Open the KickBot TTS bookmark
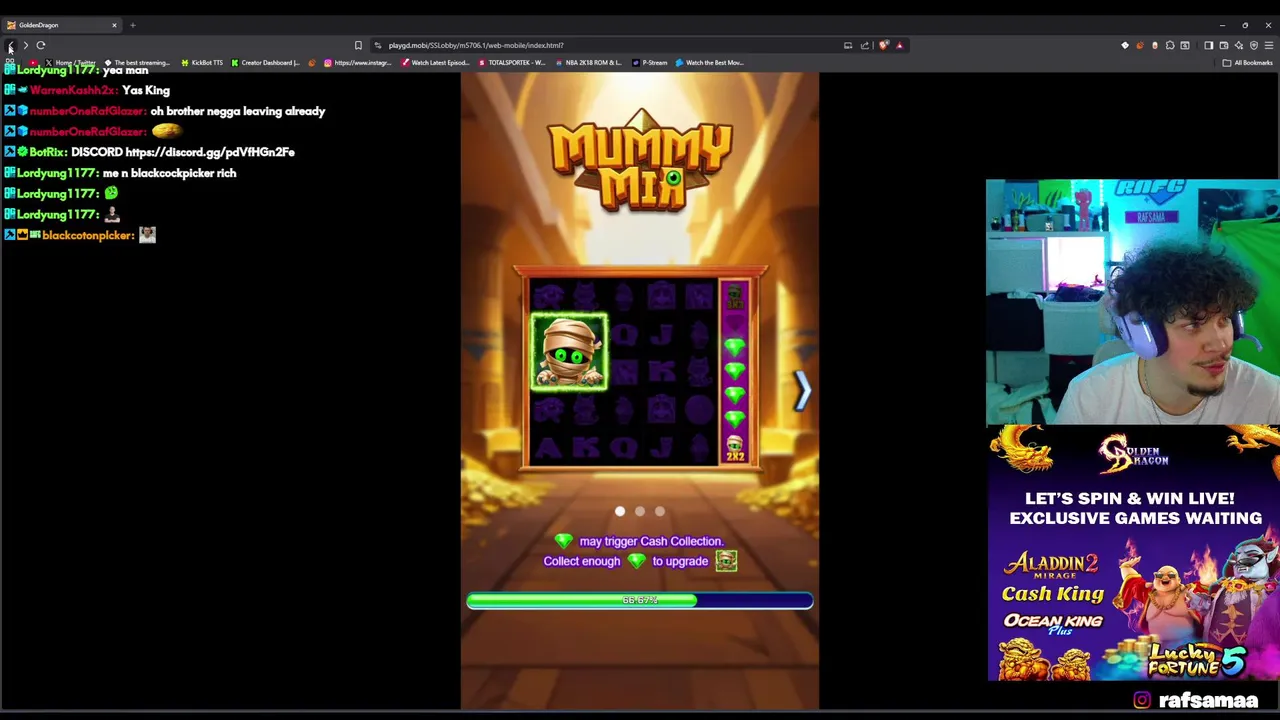 coord(203,62)
